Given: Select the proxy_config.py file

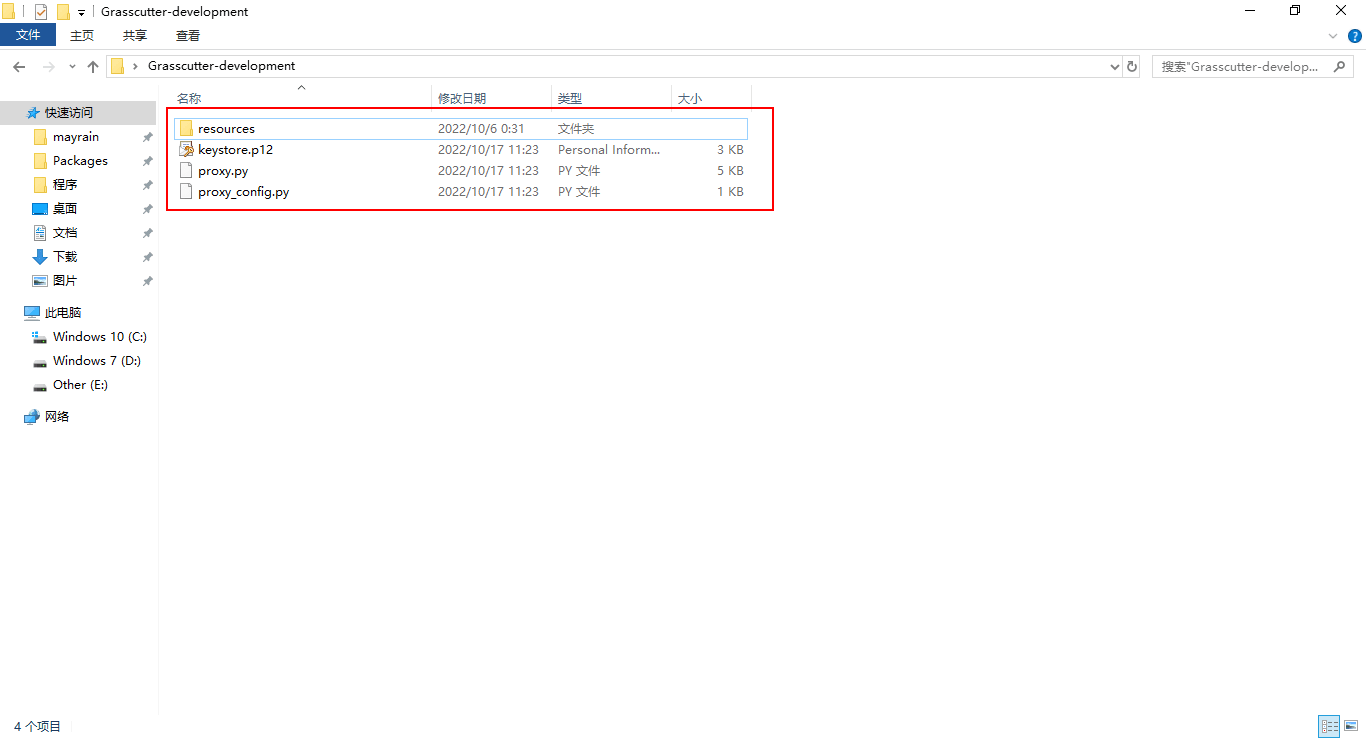Looking at the screenshot, I should [243, 192].
